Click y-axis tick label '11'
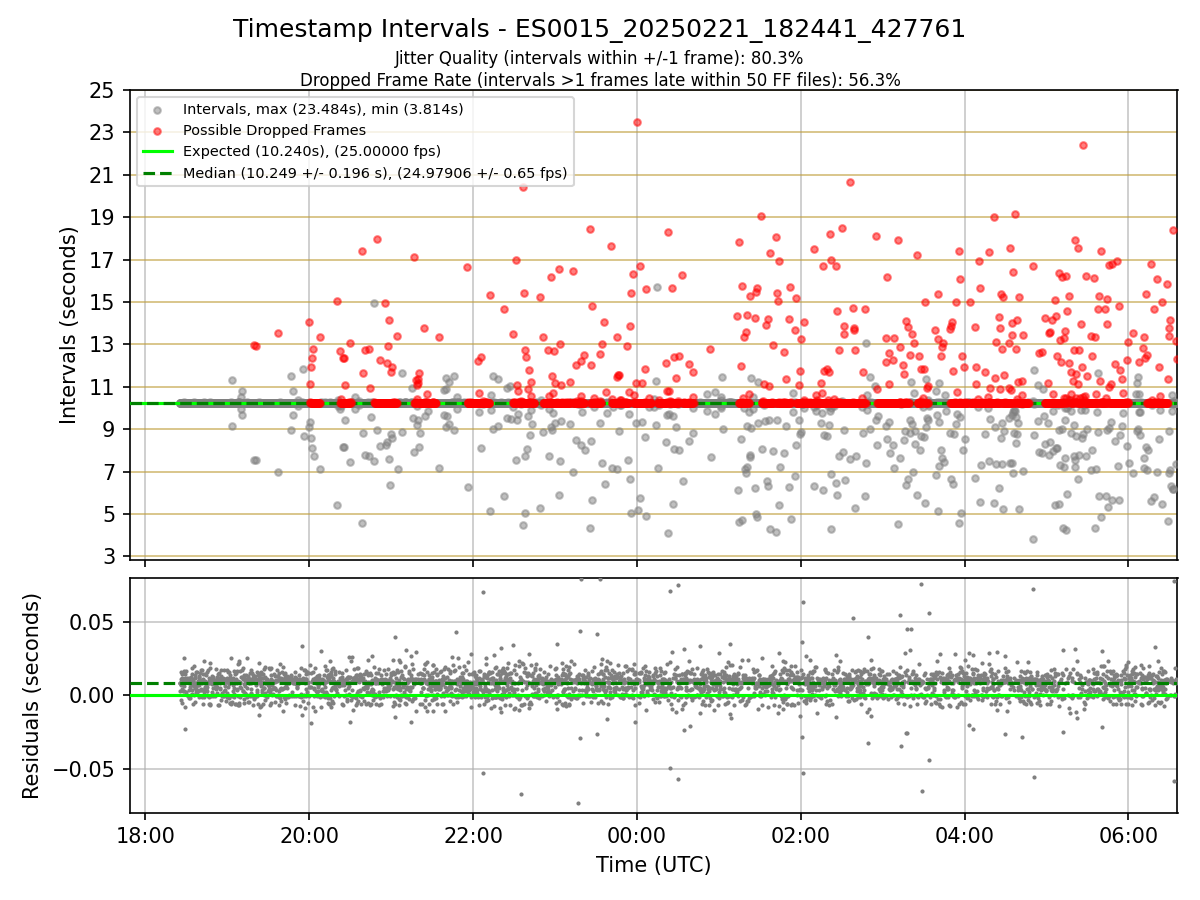 pyautogui.click(x=102, y=387)
